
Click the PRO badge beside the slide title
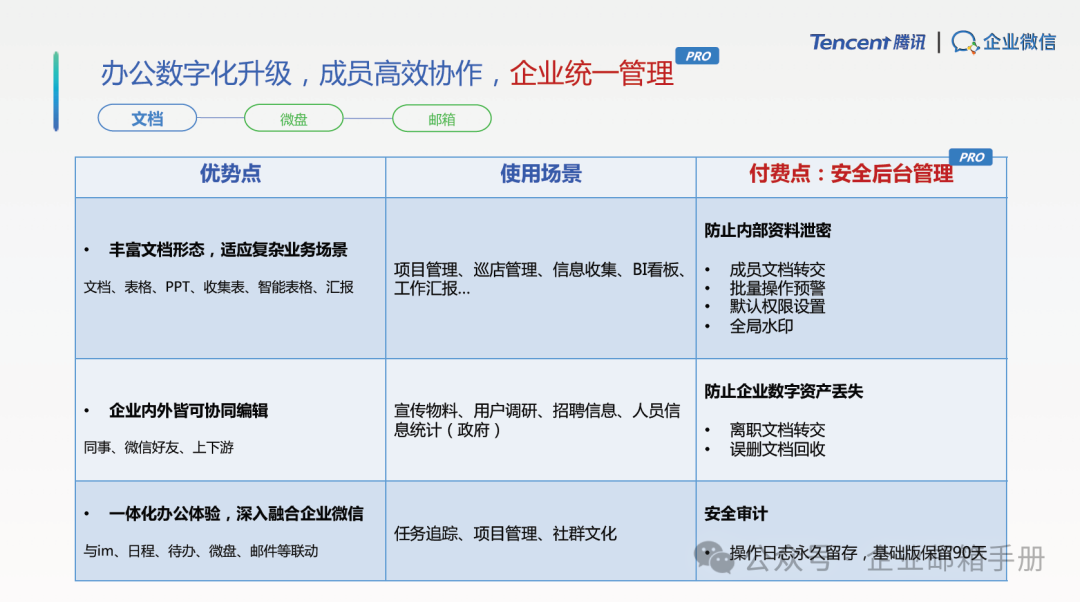tap(697, 56)
